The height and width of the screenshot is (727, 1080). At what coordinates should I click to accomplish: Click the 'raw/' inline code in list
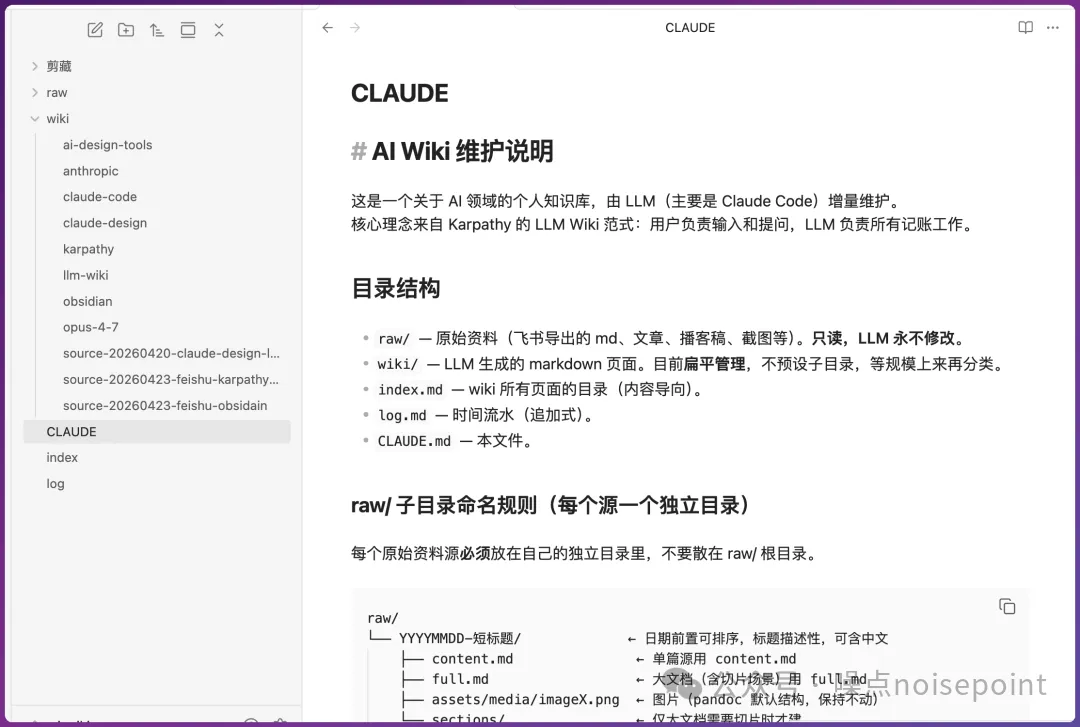(x=394, y=339)
